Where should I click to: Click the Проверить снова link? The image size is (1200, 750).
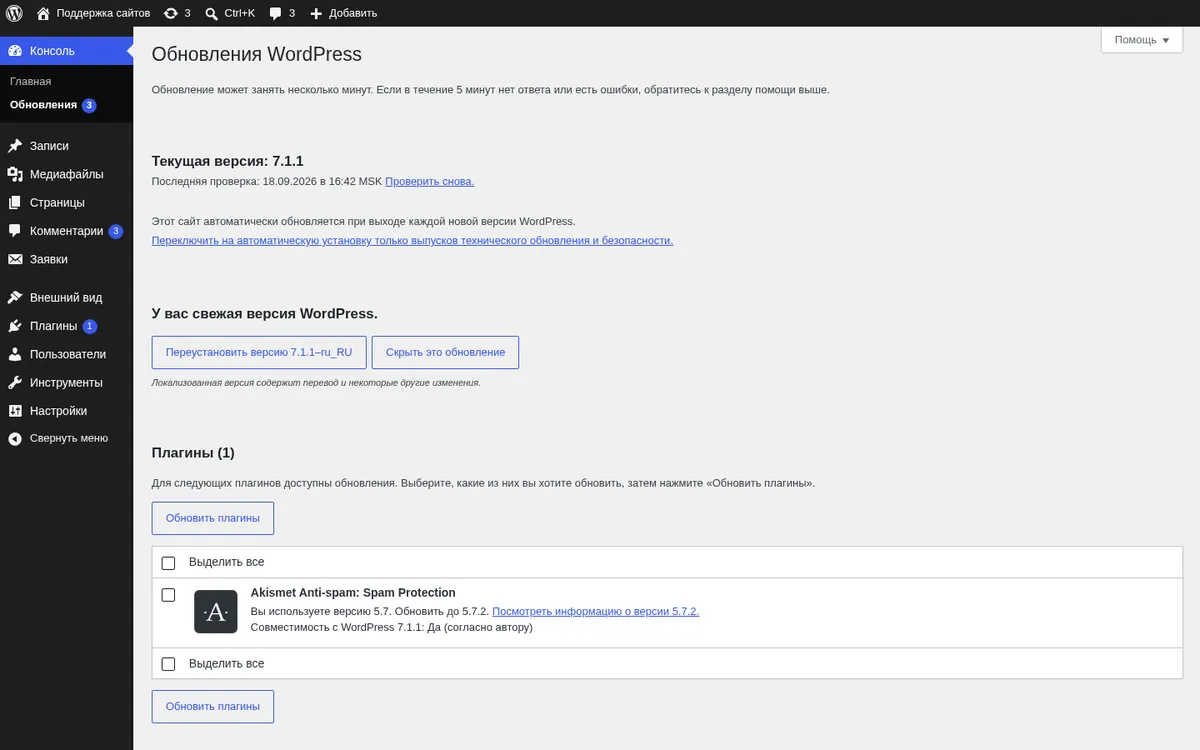pyautogui.click(x=430, y=182)
